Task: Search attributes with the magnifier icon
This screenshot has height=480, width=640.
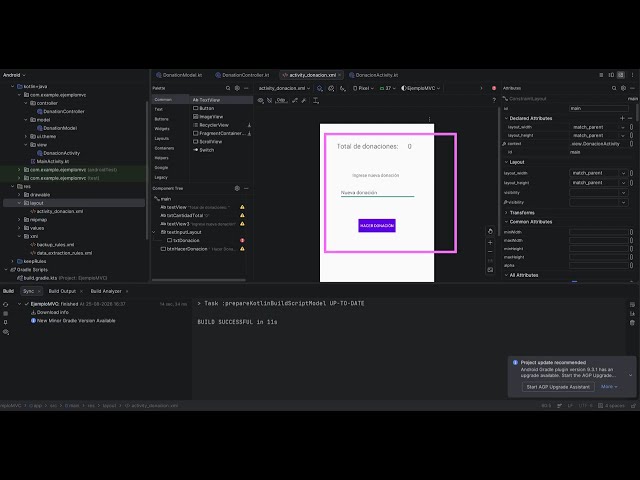Action: [x=614, y=88]
